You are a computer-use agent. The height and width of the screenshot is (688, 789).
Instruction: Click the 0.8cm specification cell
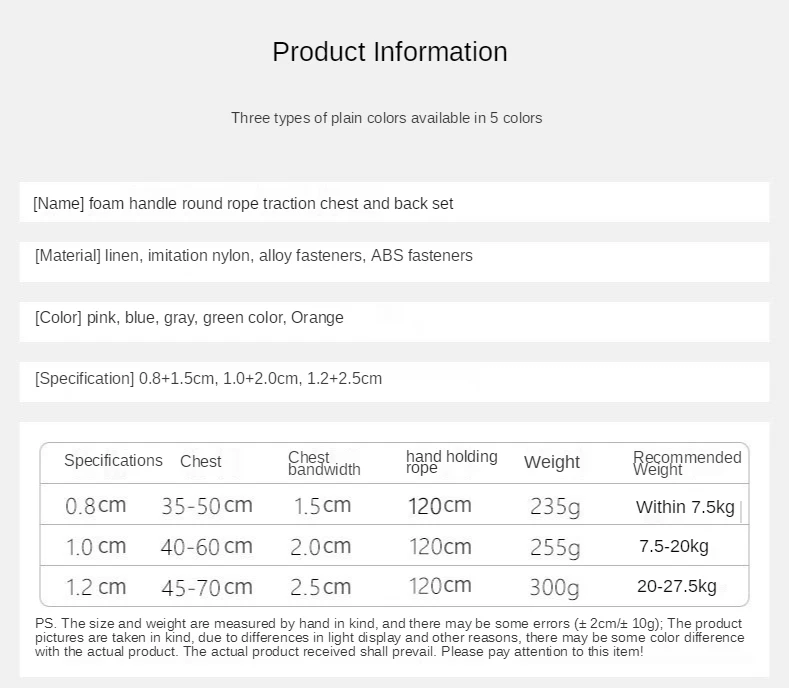coord(96,506)
